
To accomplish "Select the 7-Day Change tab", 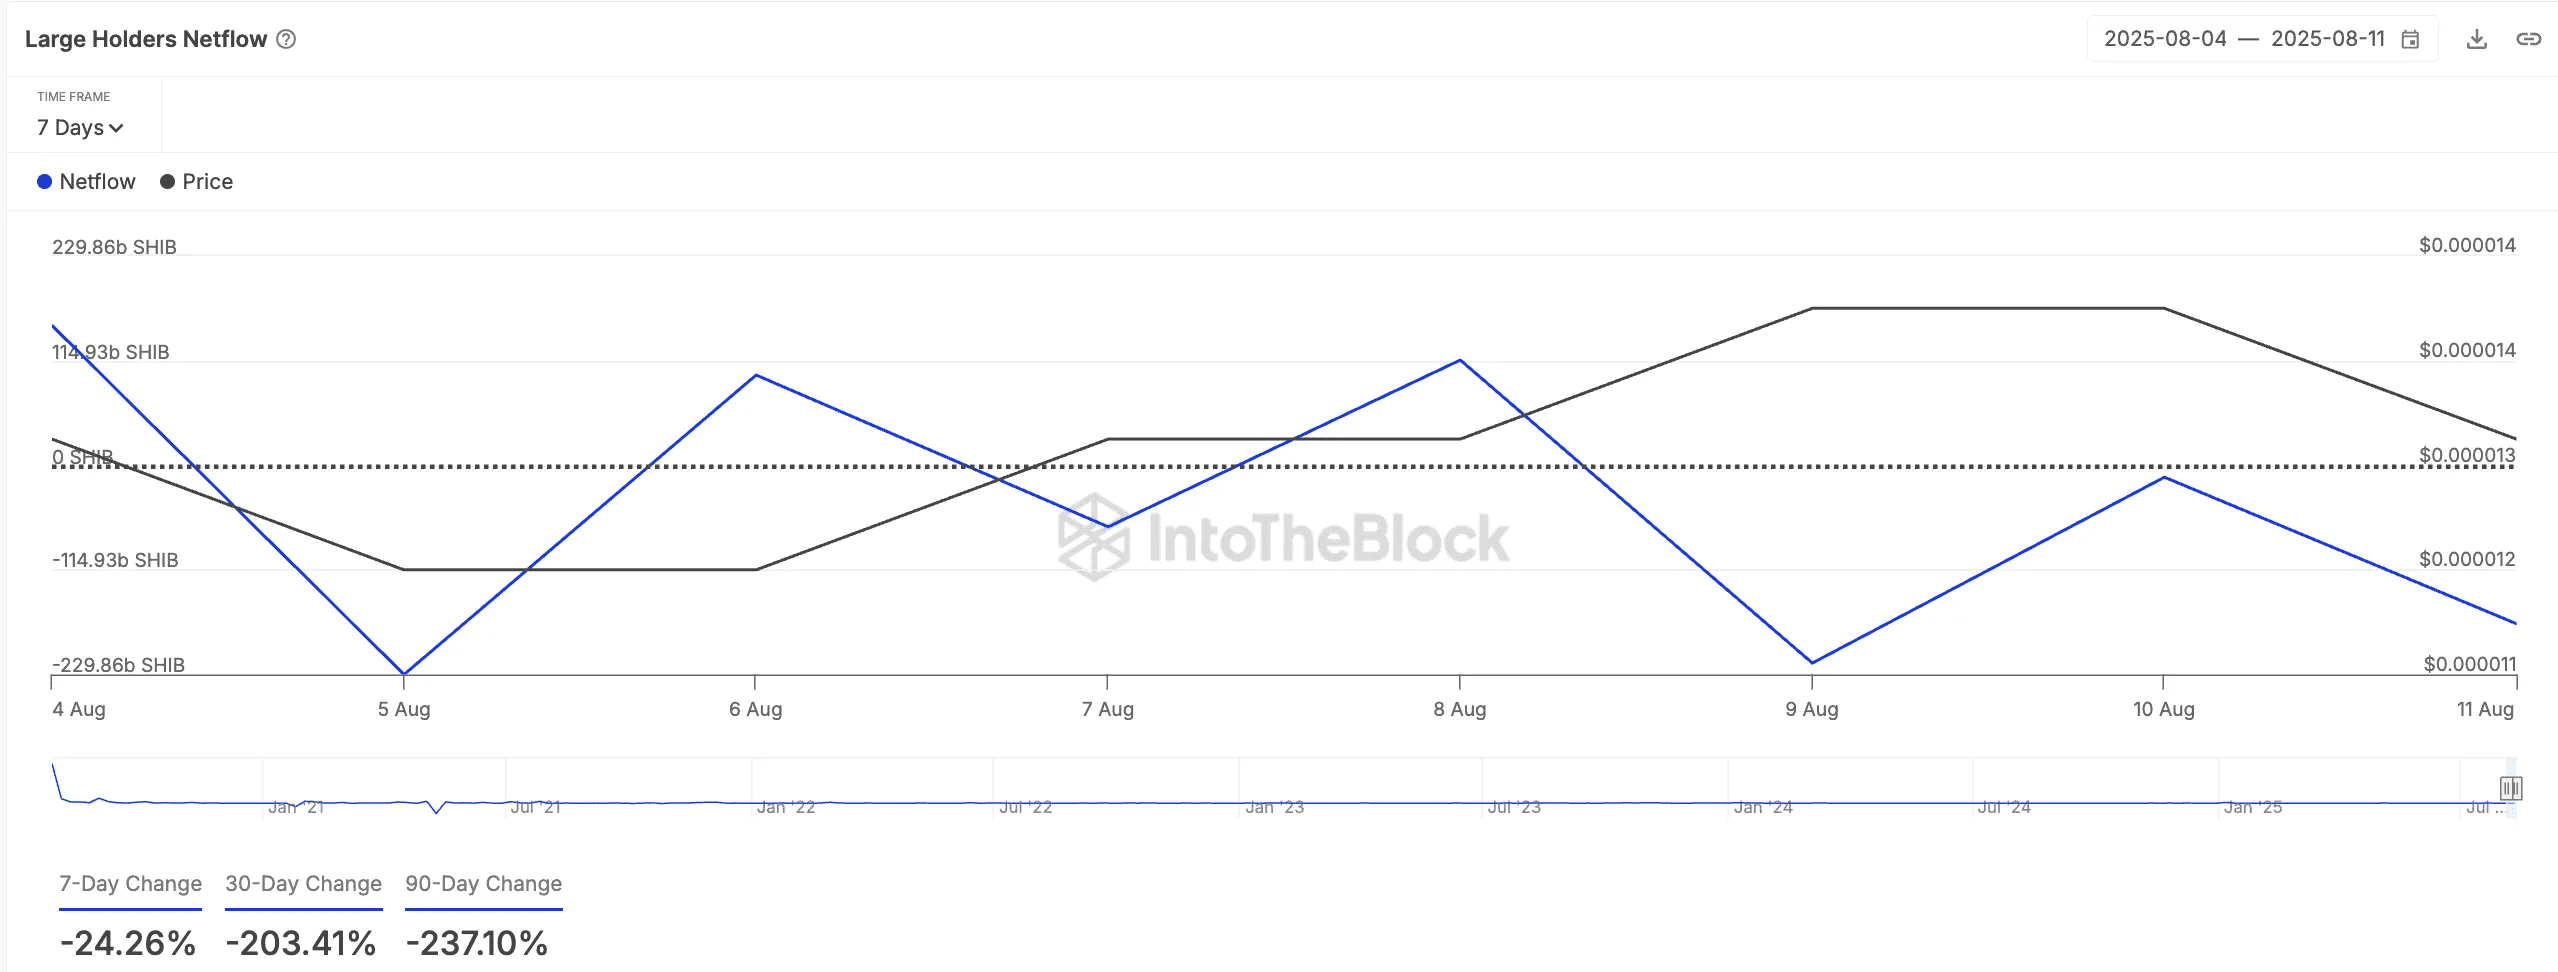I will click(x=130, y=884).
